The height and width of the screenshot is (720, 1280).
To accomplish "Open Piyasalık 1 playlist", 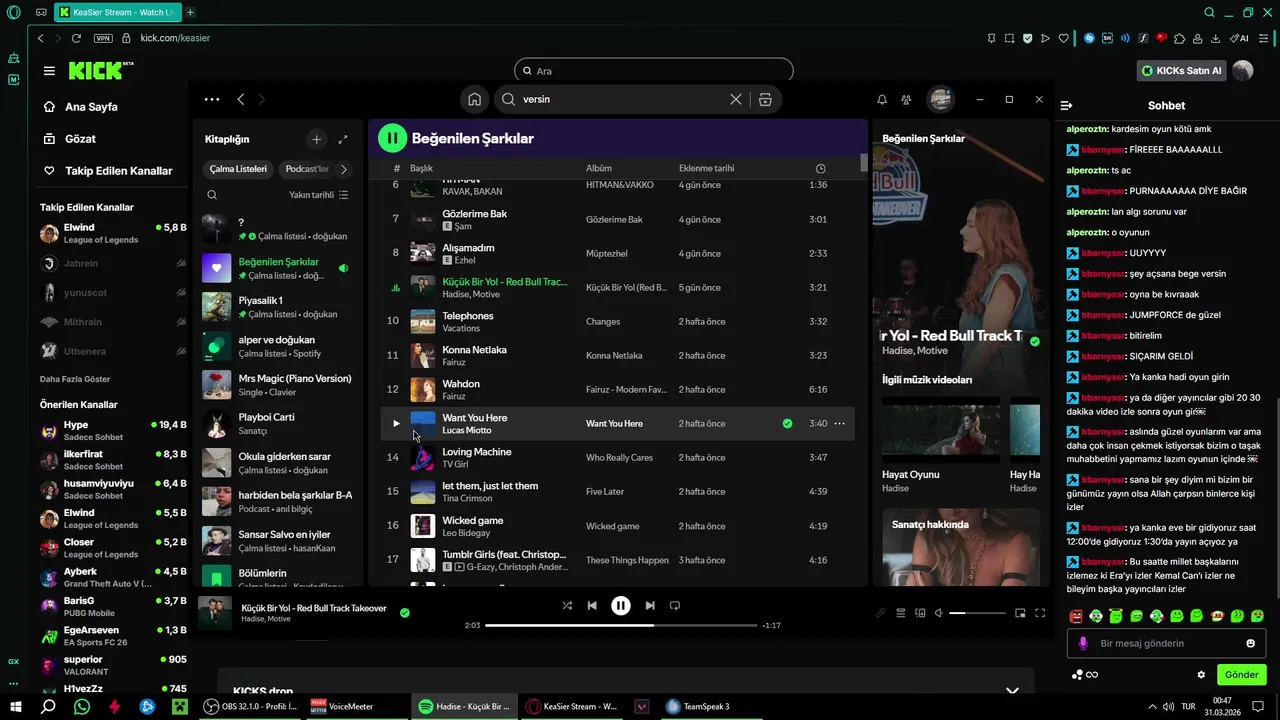I will [278, 307].
